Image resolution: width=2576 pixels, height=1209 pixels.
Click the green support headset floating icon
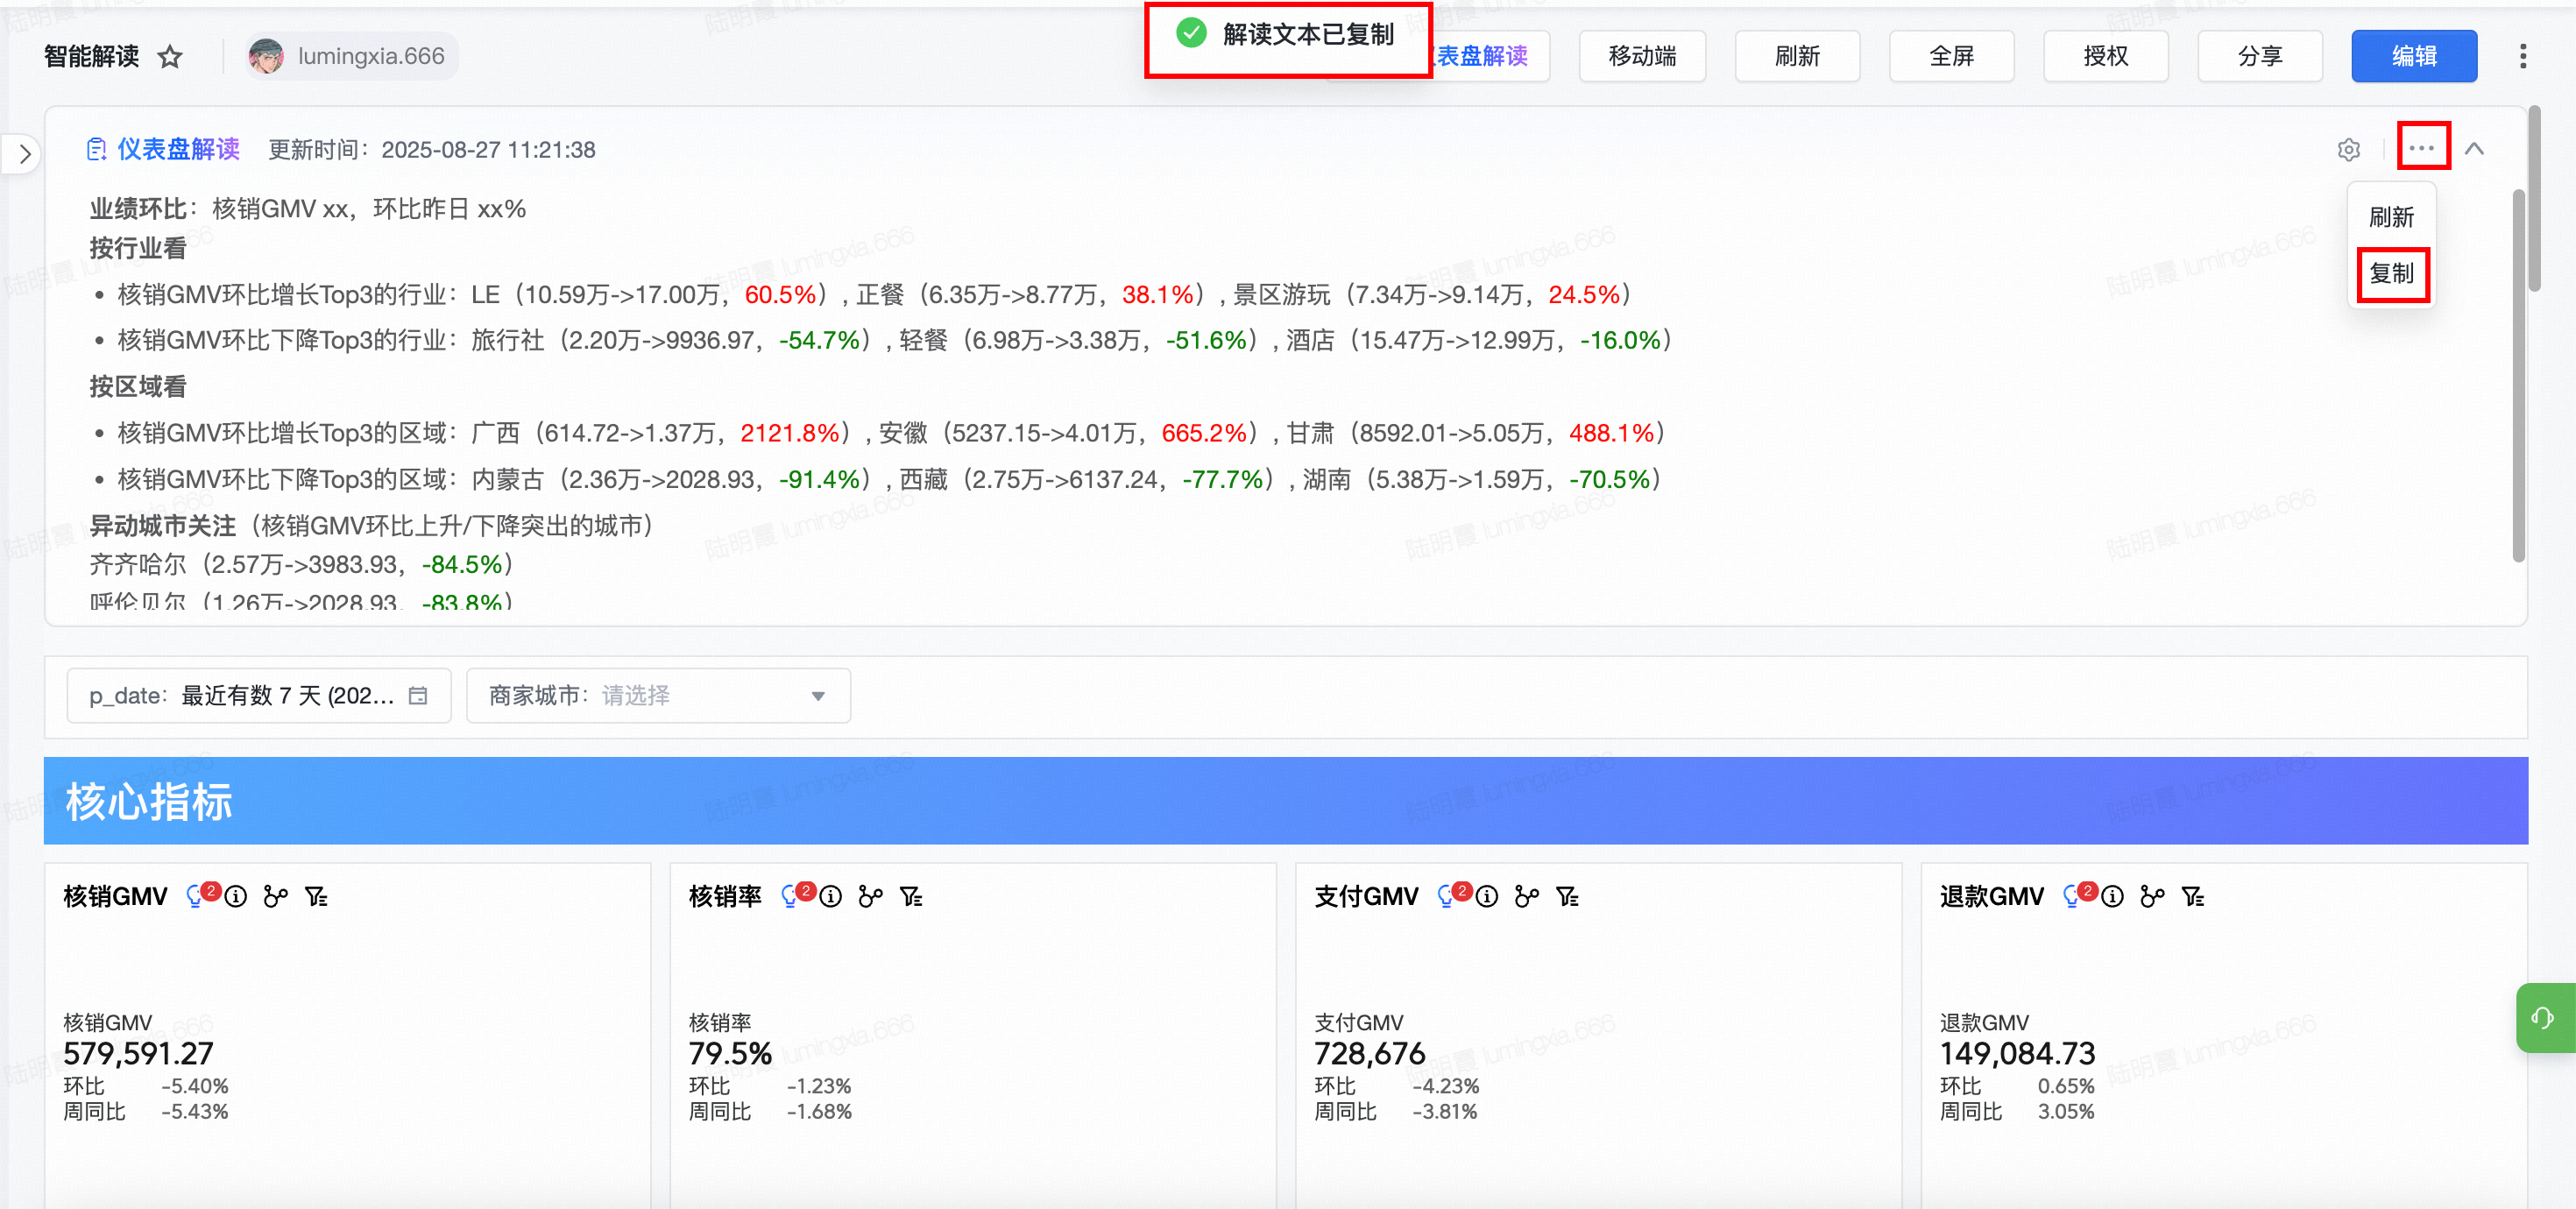point(2543,1017)
